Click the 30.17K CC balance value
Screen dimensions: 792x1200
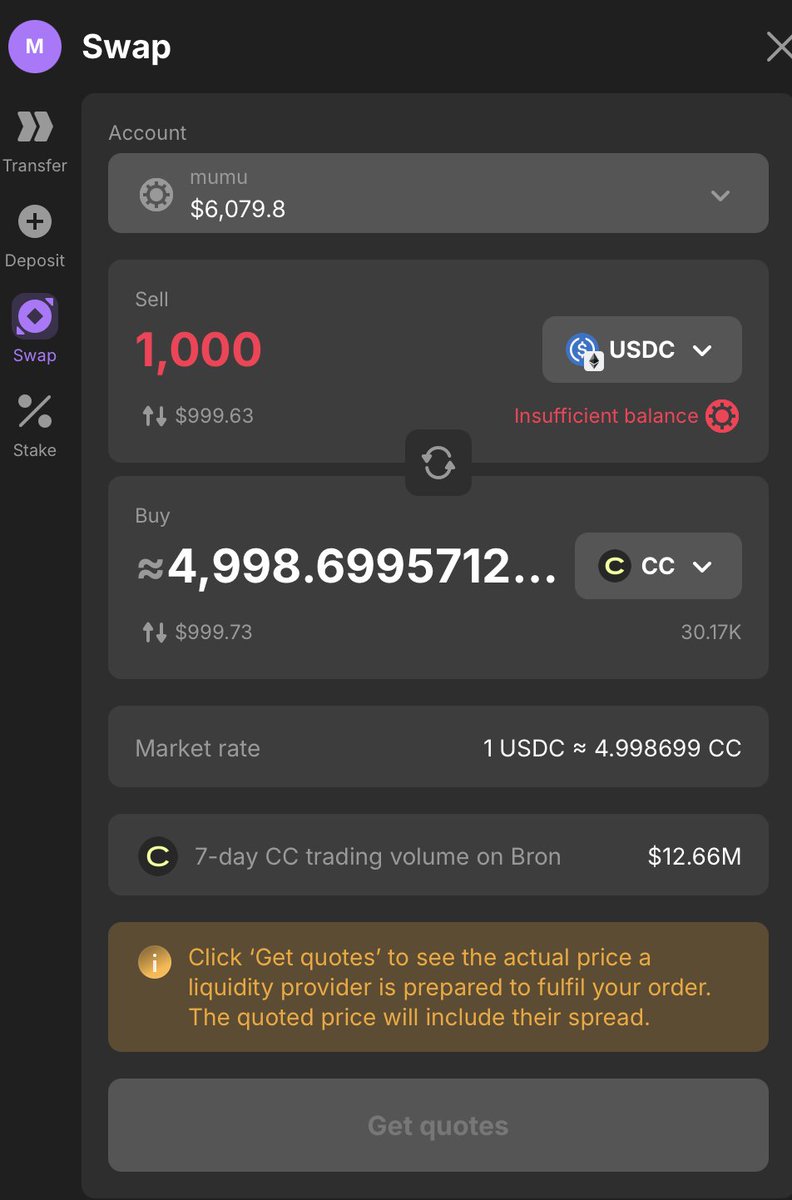tap(711, 632)
